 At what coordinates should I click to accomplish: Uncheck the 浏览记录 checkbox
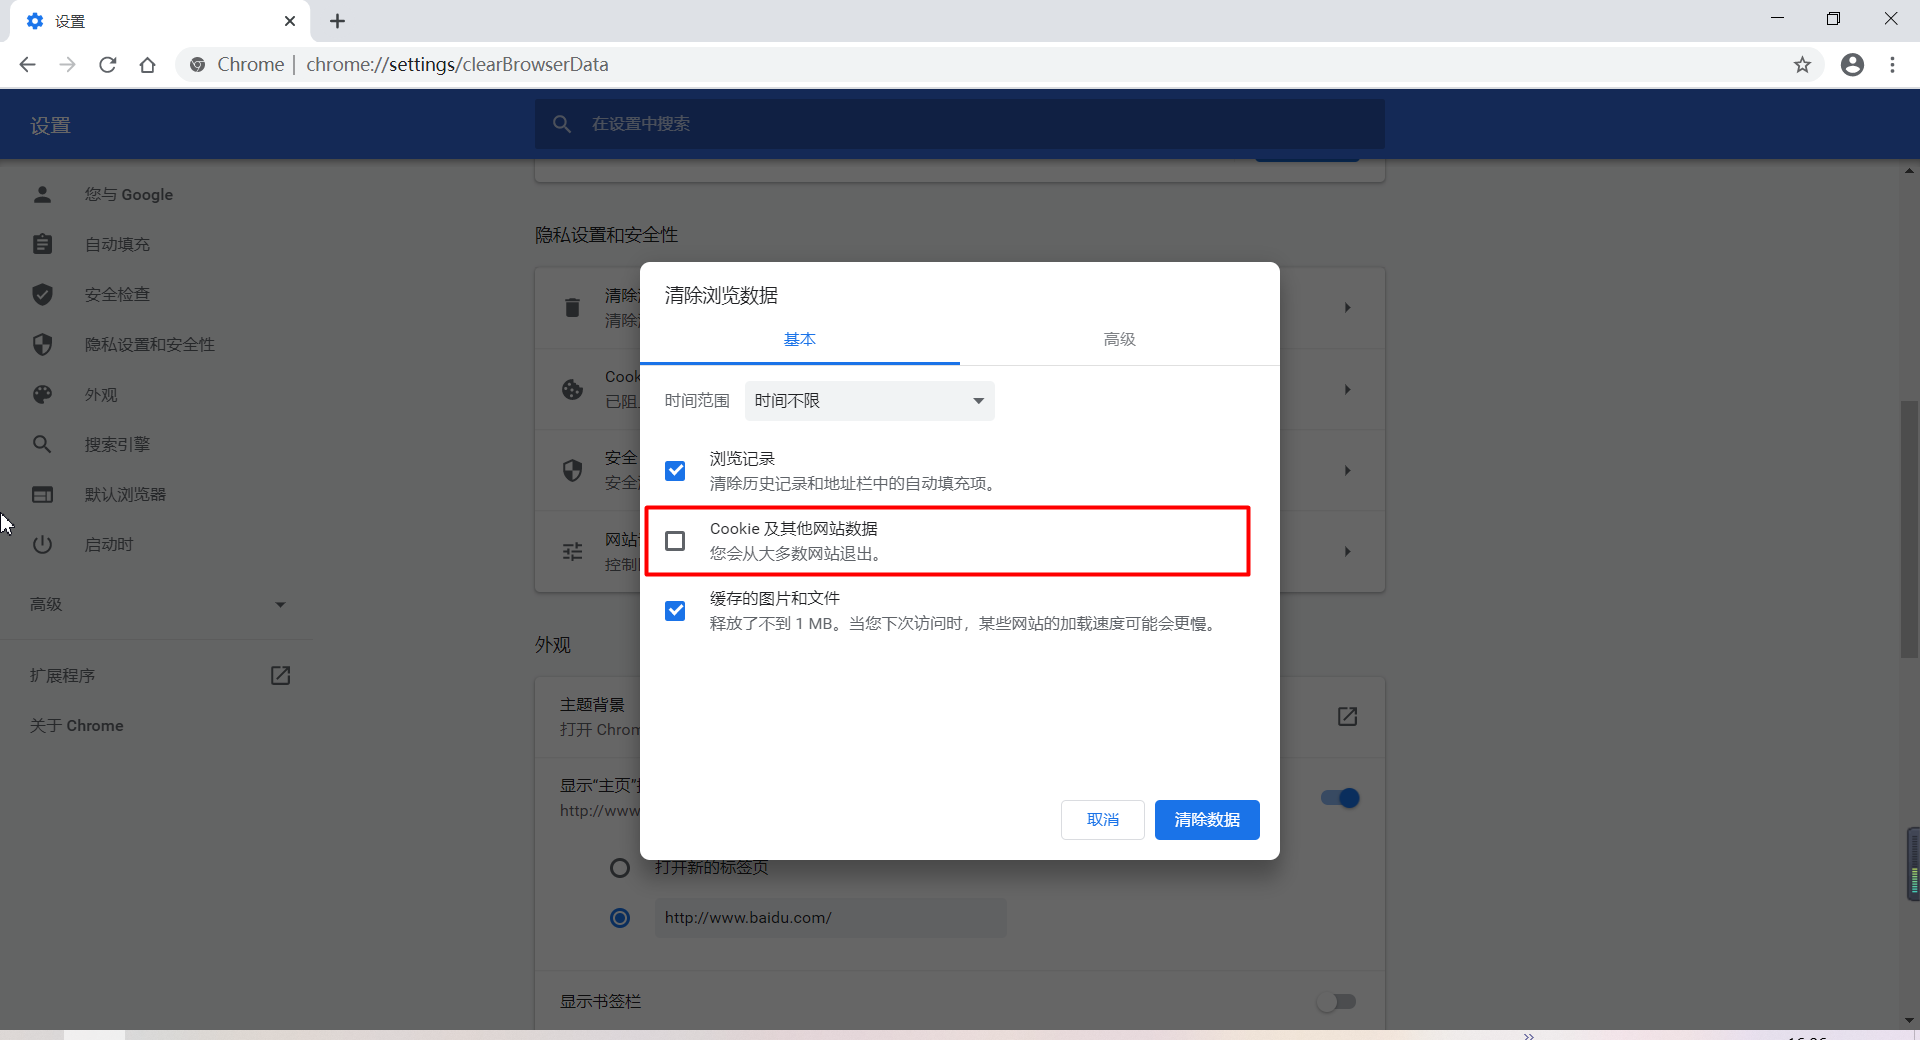(675, 471)
